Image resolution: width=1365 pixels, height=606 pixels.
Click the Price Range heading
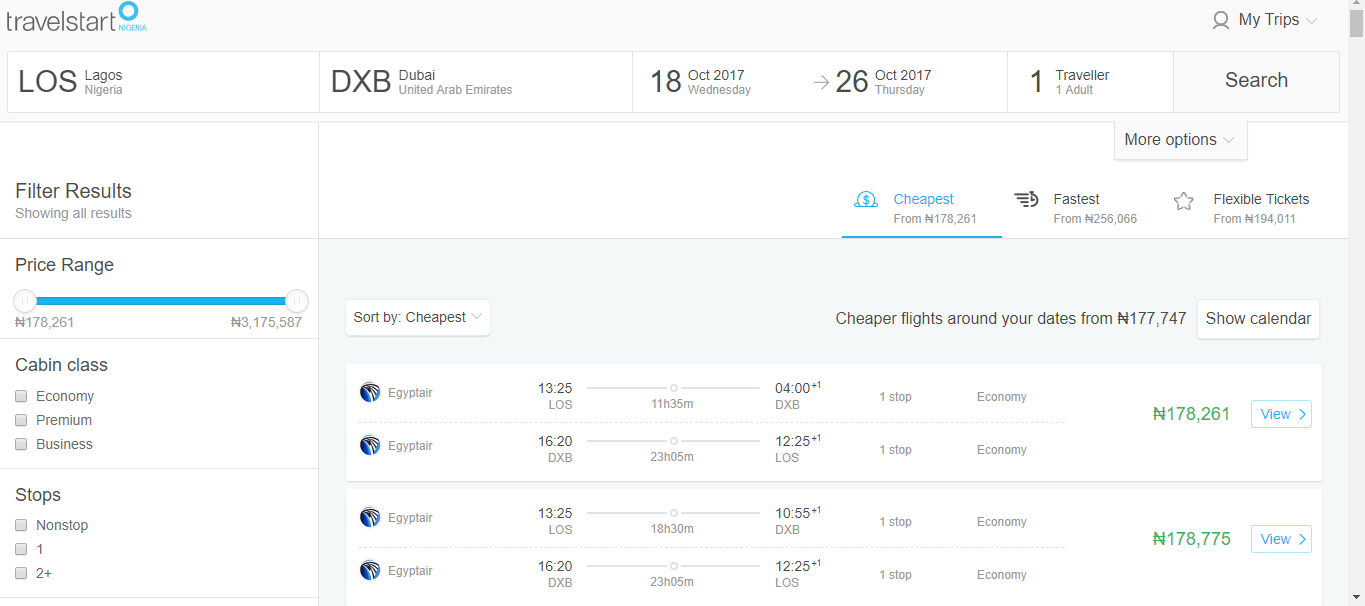coord(64,265)
